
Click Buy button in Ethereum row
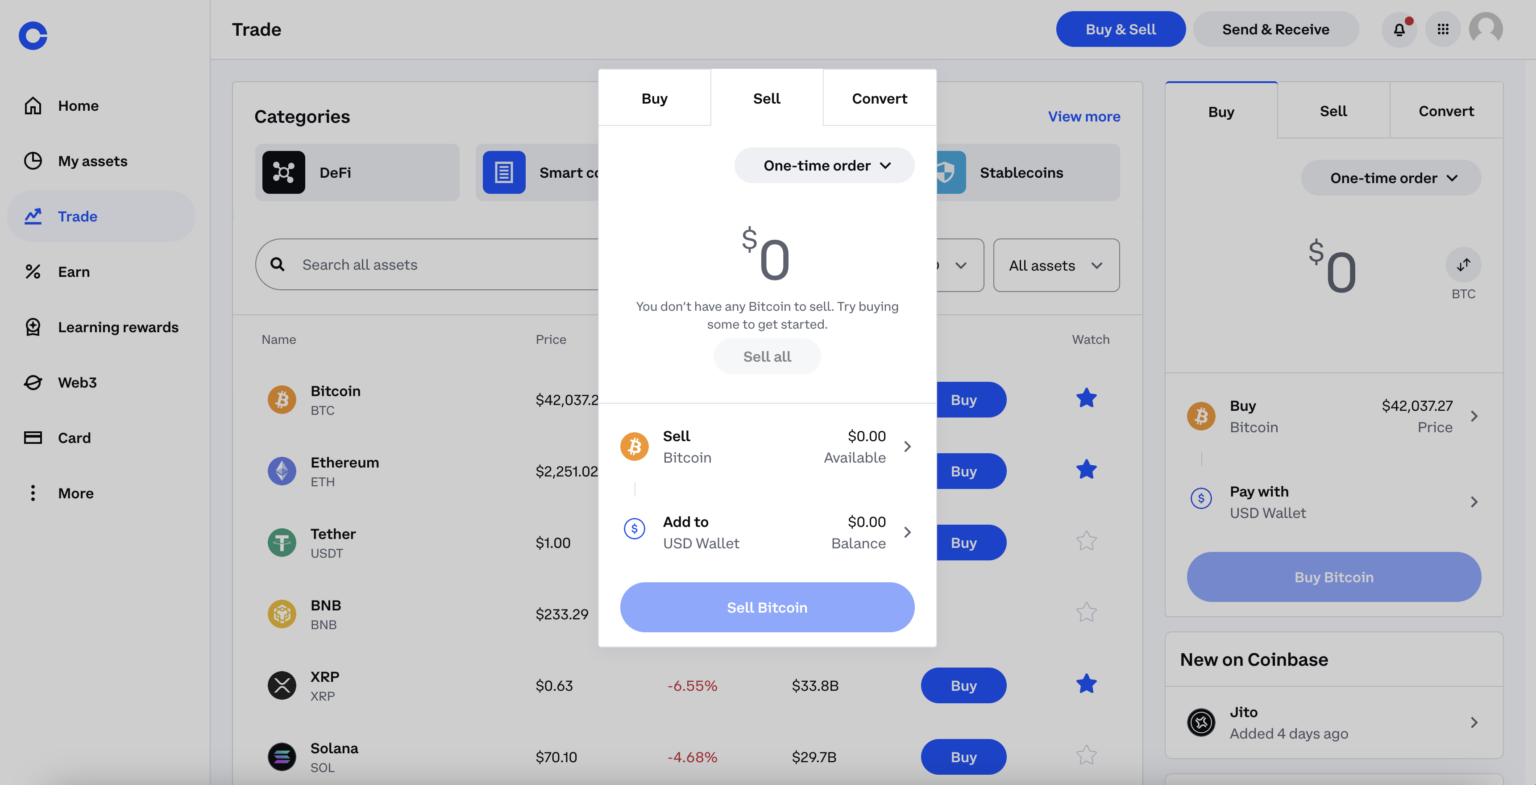pos(971,471)
